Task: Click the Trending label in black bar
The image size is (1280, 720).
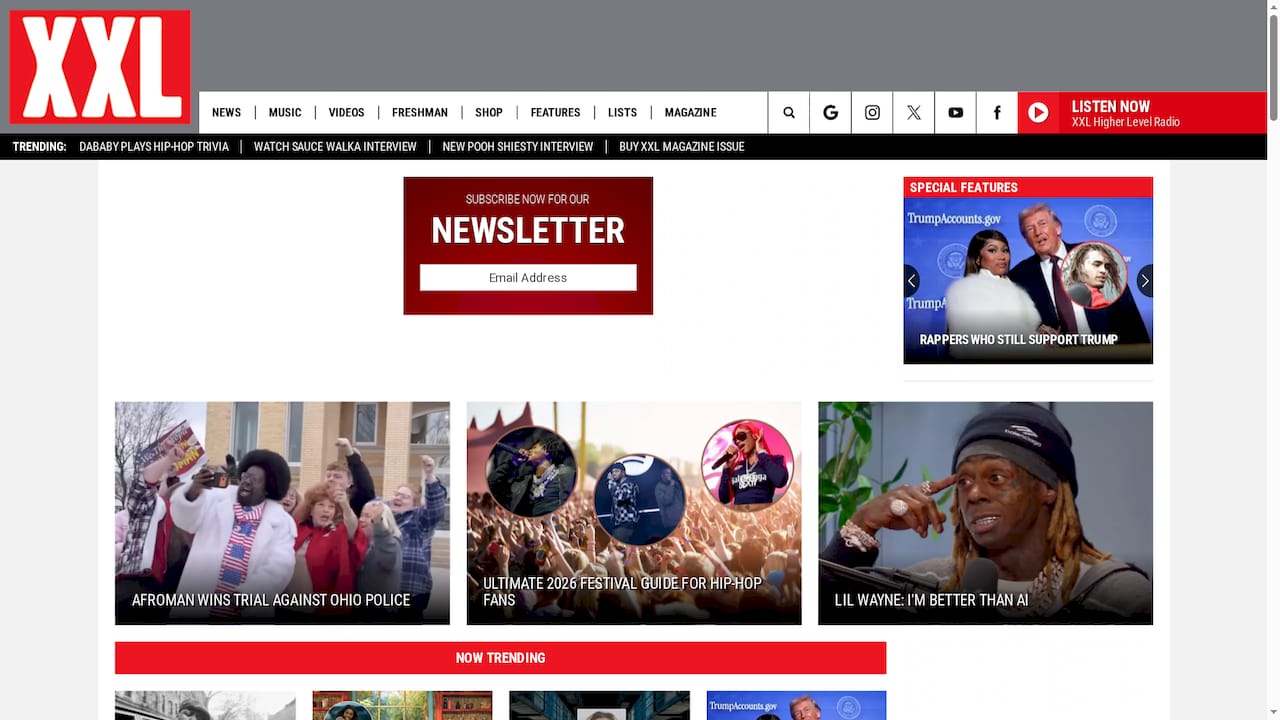Action: click(39, 147)
